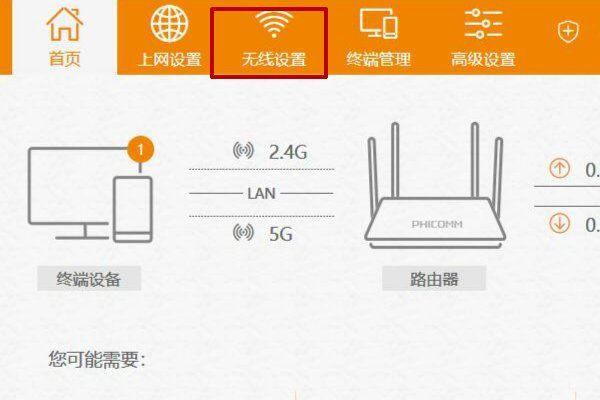600x400 pixels.
Task: Open the 高级设置 tab label
Action: [483, 60]
